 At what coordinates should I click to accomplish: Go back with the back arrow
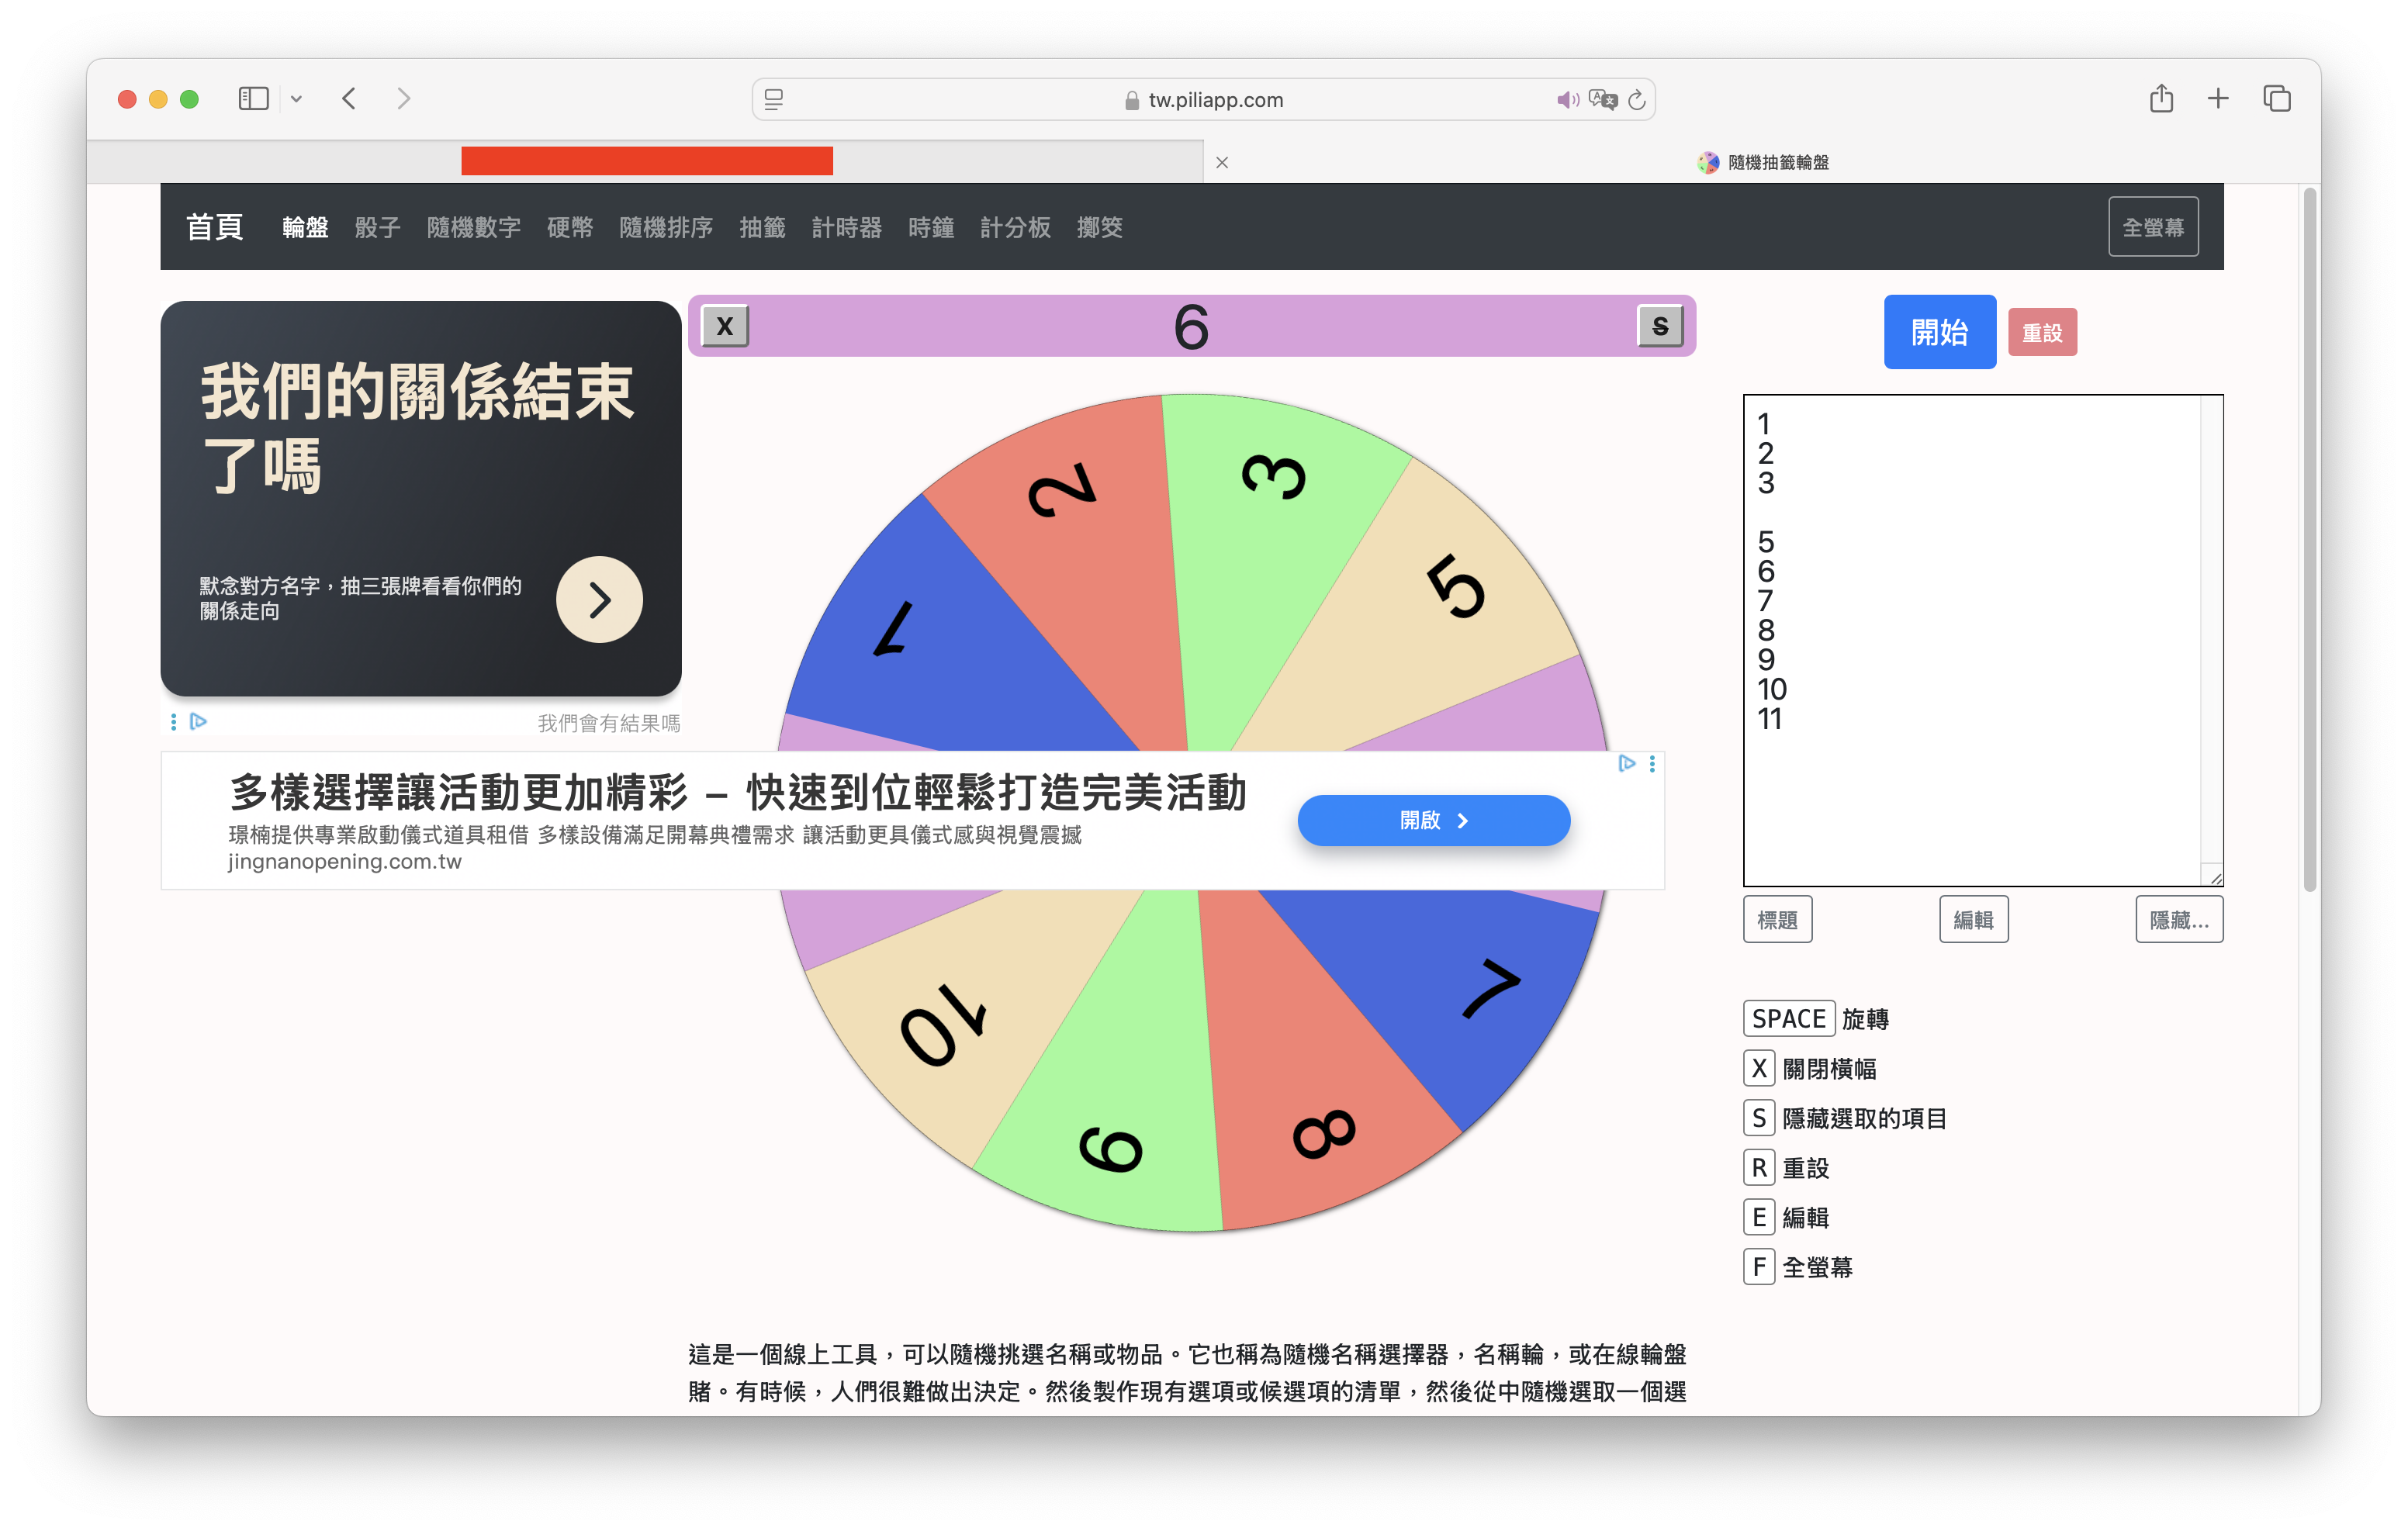[349, 99]
